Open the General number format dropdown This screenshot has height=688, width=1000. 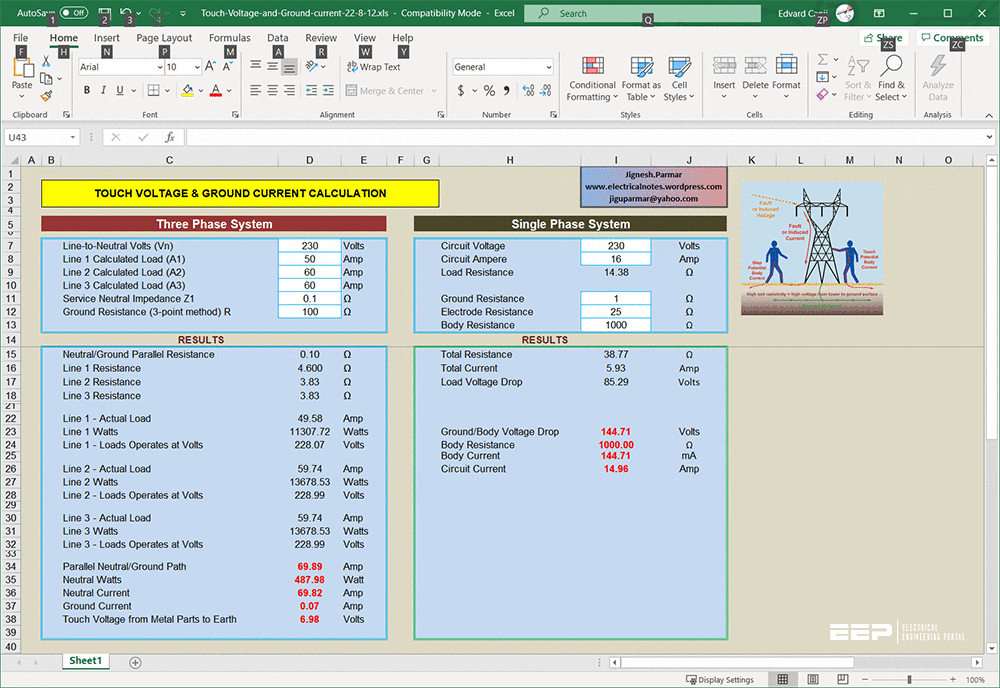pyautogui.click(x=548, y=67)
